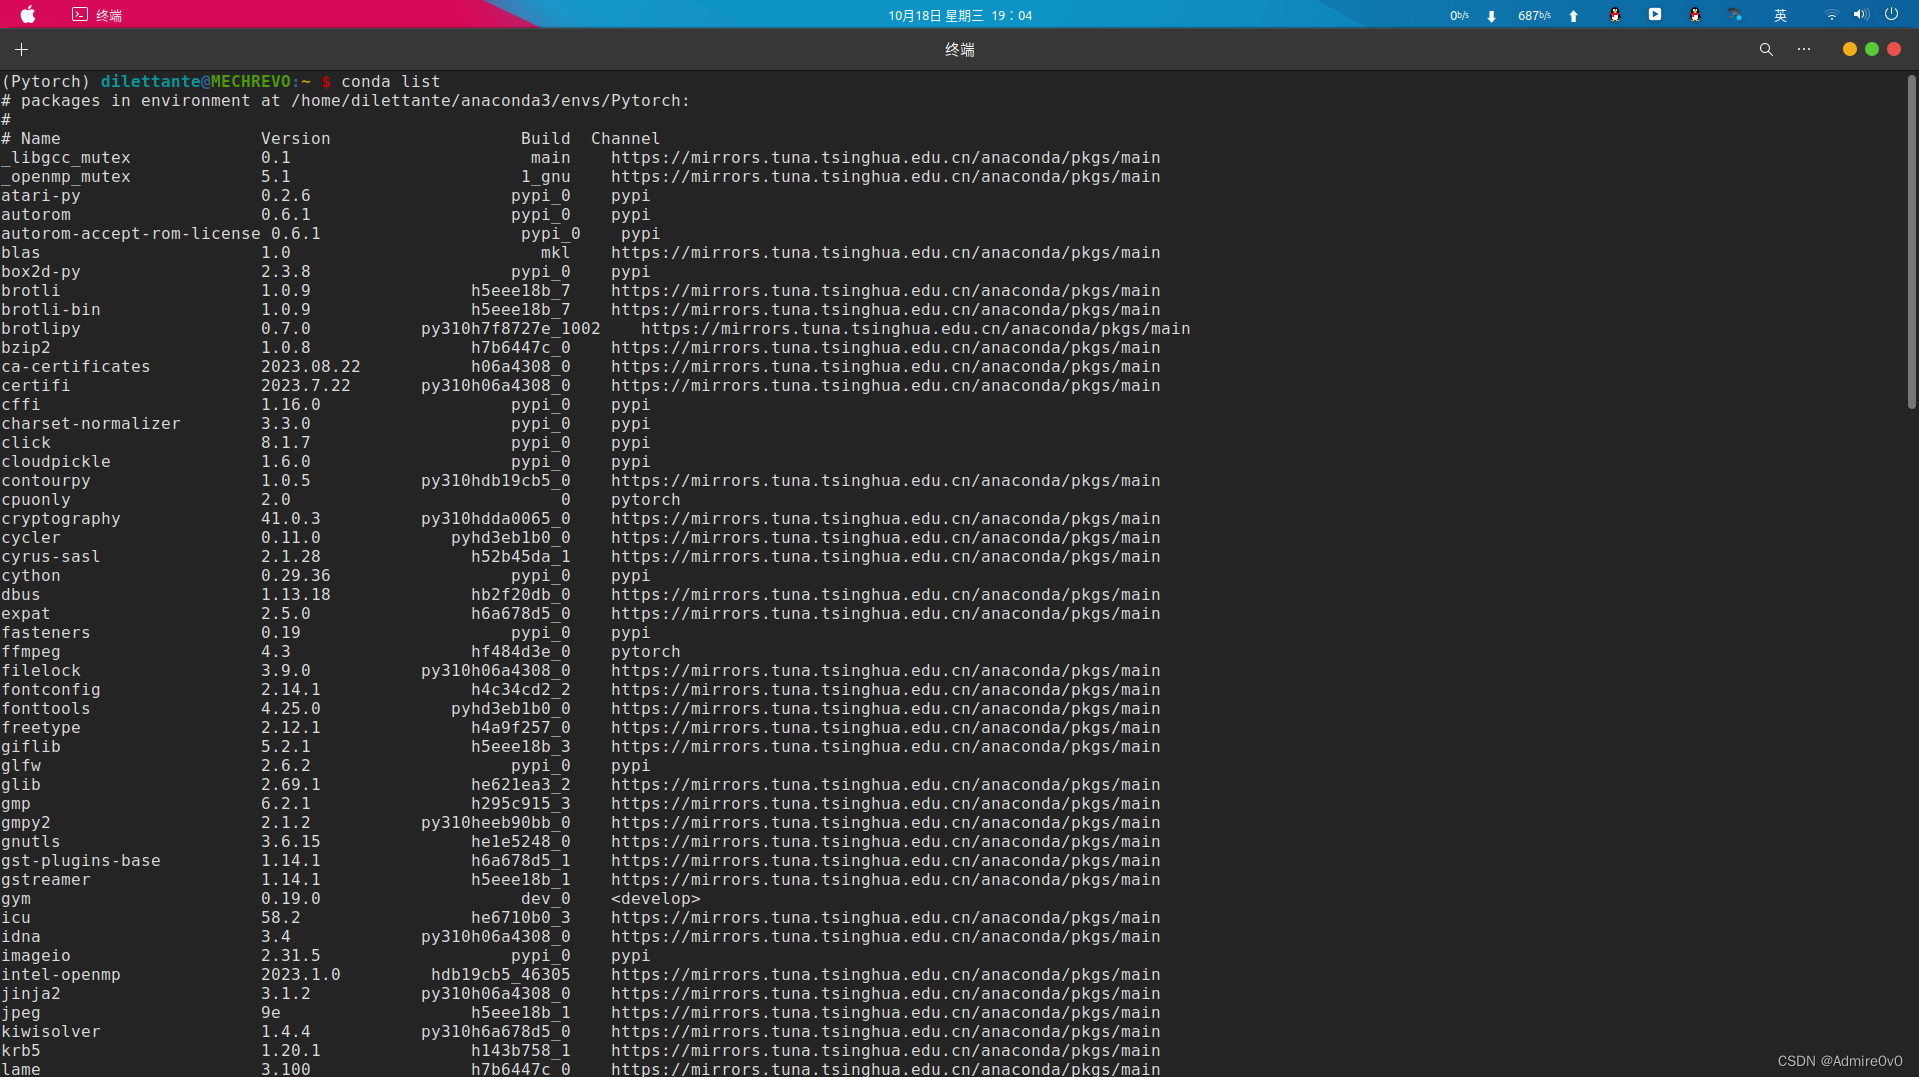Click the 'Channel' column header
This screenshot has height=1077, width=1919.
click(625, 139)
